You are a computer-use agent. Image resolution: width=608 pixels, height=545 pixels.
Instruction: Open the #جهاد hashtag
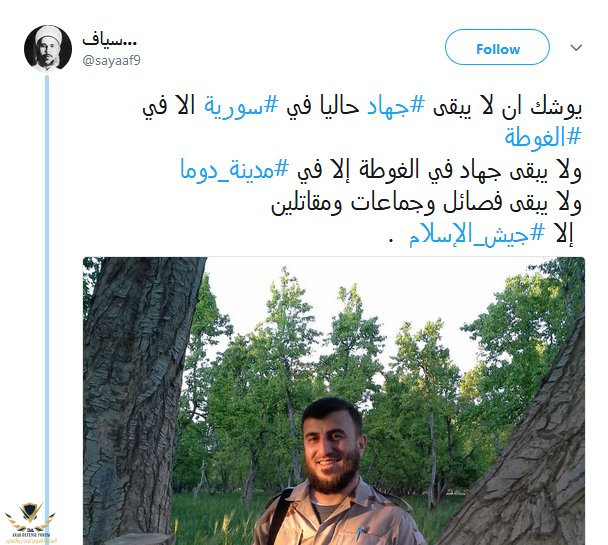pos(396,106)
